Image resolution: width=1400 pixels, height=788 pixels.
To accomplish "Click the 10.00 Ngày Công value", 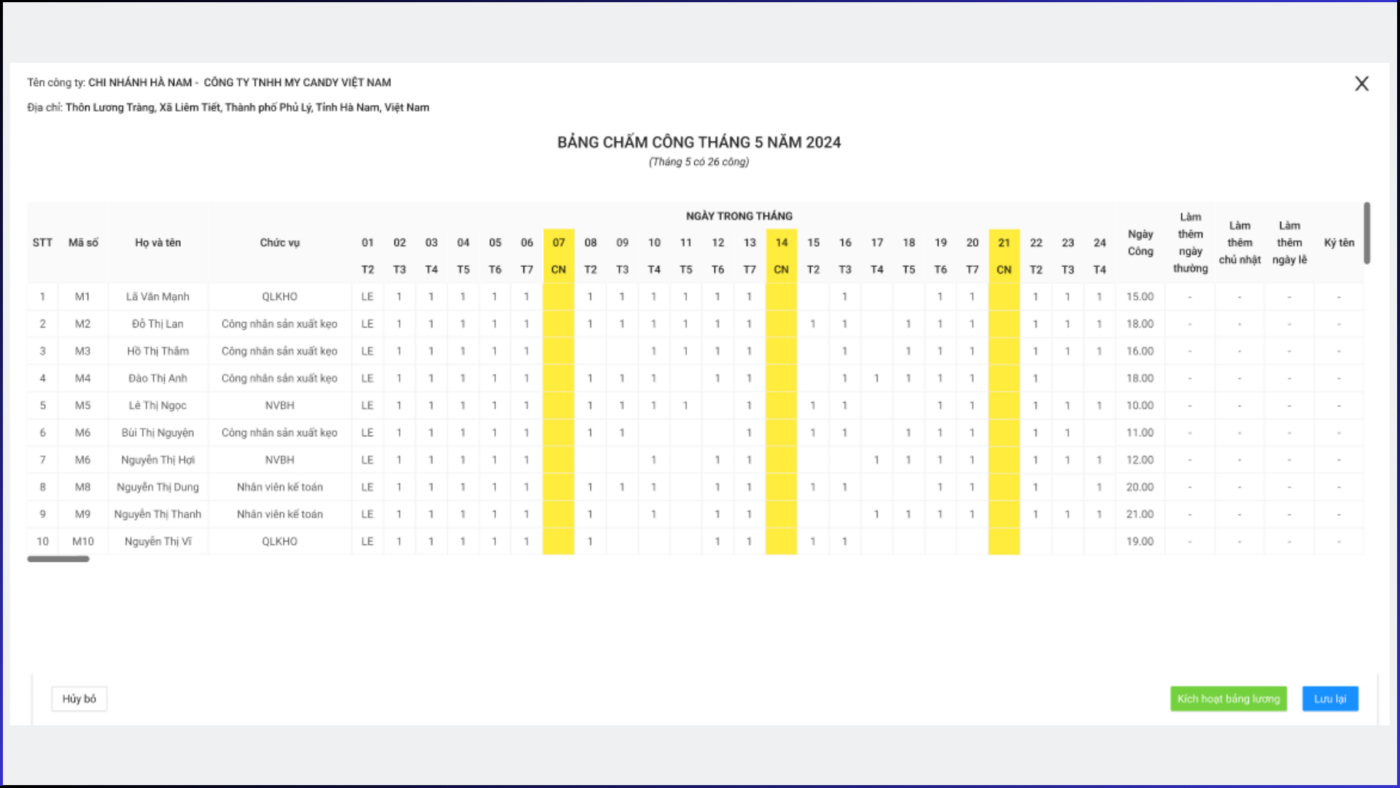I will 1140,406.
